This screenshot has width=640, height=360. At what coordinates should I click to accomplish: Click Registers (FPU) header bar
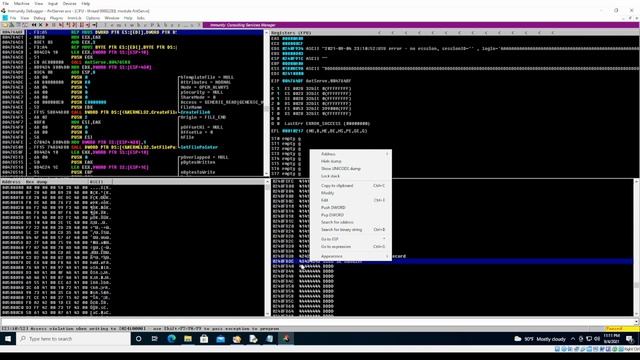point(455,32)
